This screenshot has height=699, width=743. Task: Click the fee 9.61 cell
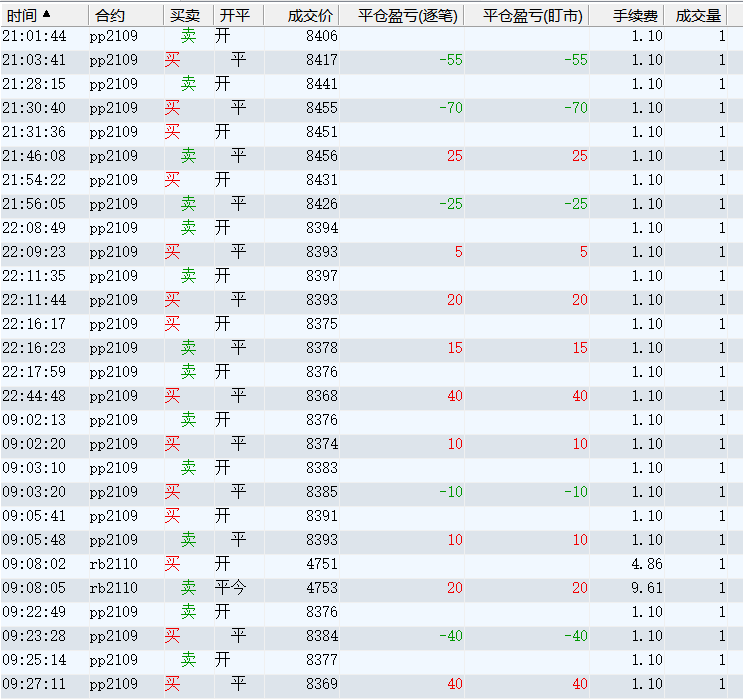point(647,588)
